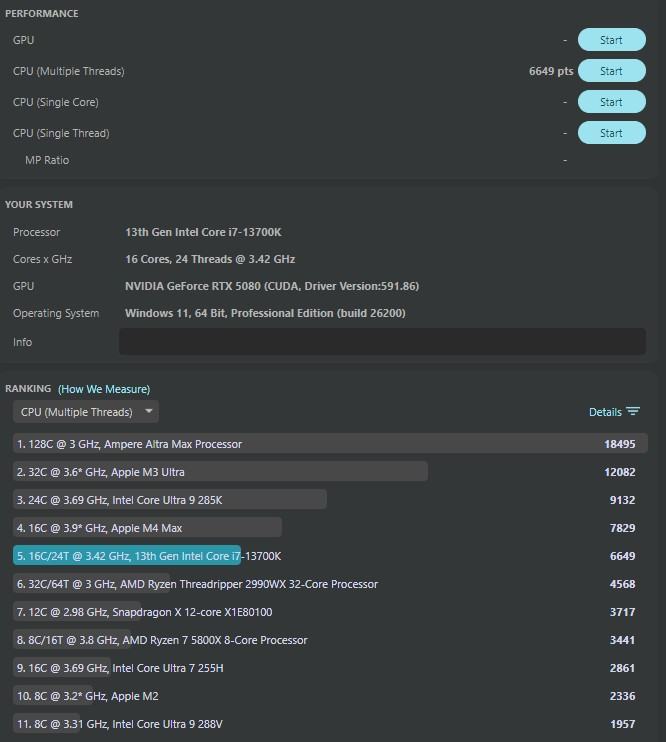Select the Ampere Altra Max Processor ranking row

pos(330,444)
